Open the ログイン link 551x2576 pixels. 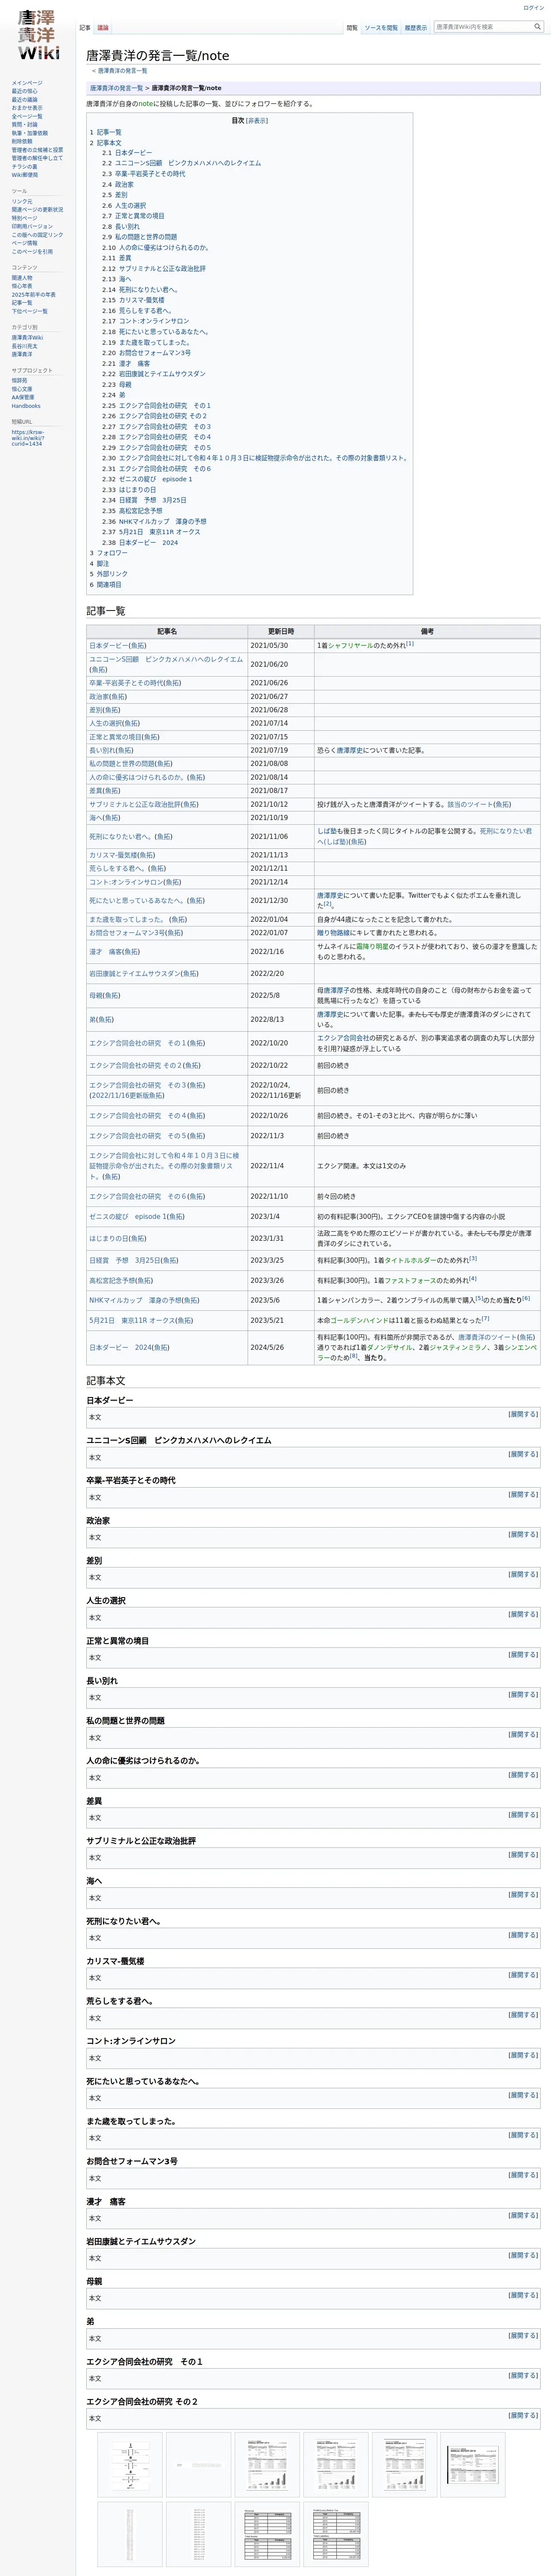tap(534, 8)
